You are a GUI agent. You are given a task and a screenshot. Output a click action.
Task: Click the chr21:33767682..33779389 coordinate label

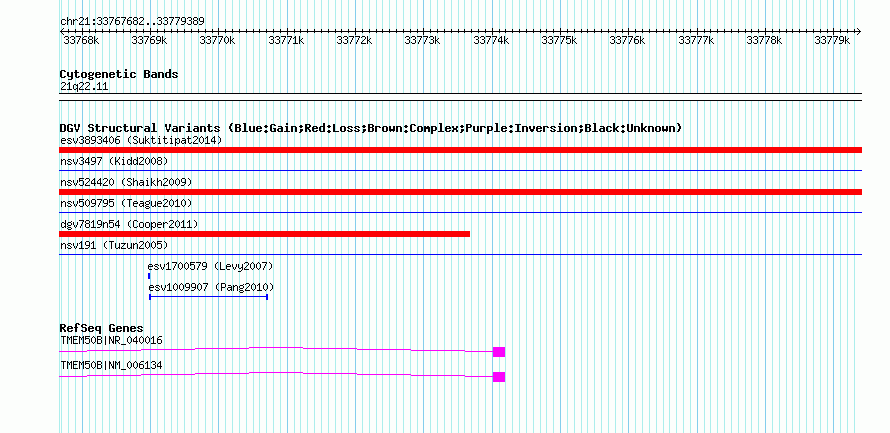132,22
